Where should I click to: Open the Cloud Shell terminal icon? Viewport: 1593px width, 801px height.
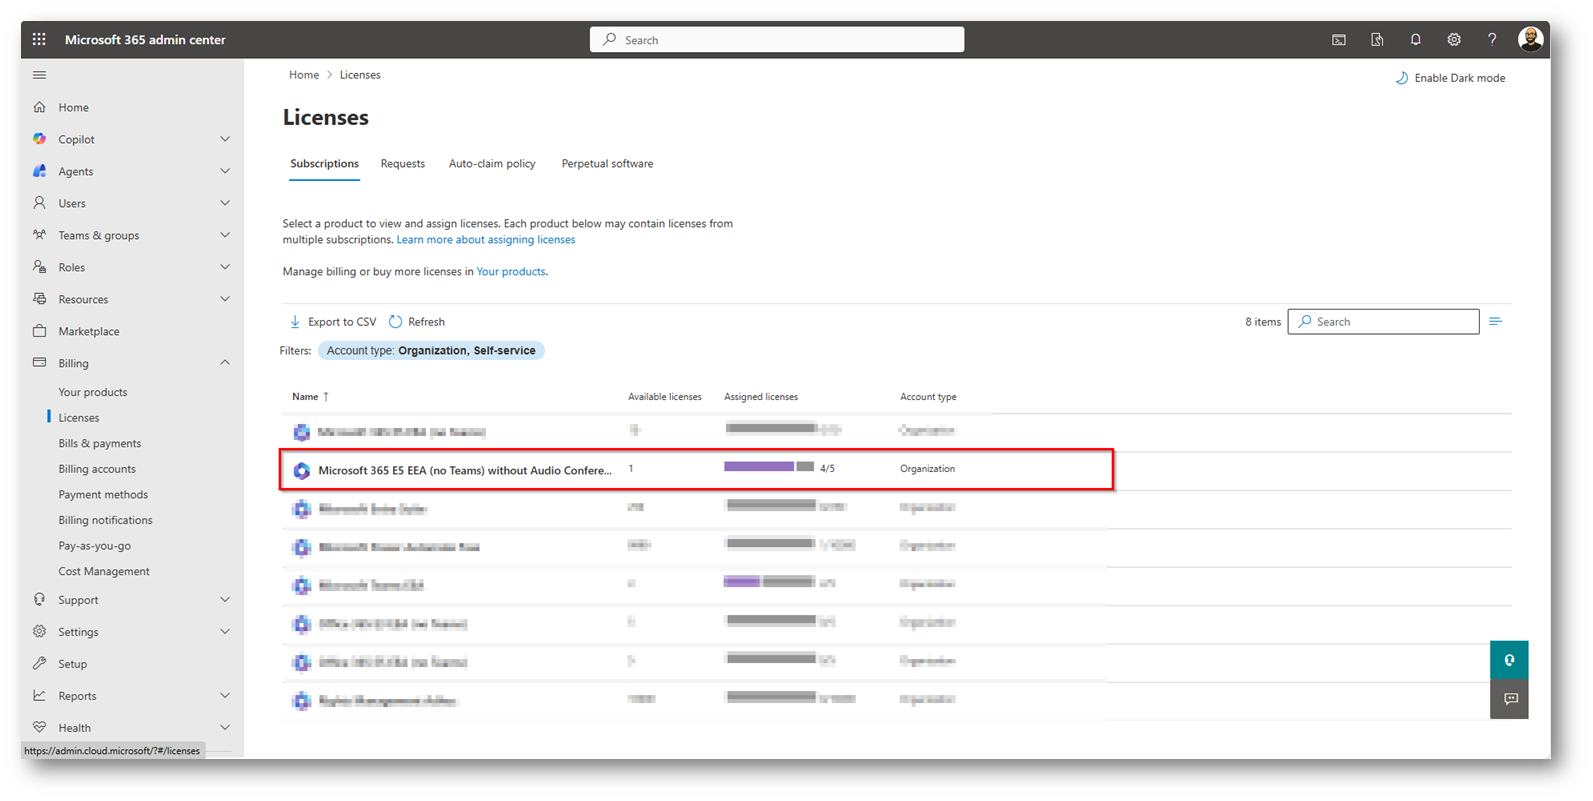[1338, 40]
